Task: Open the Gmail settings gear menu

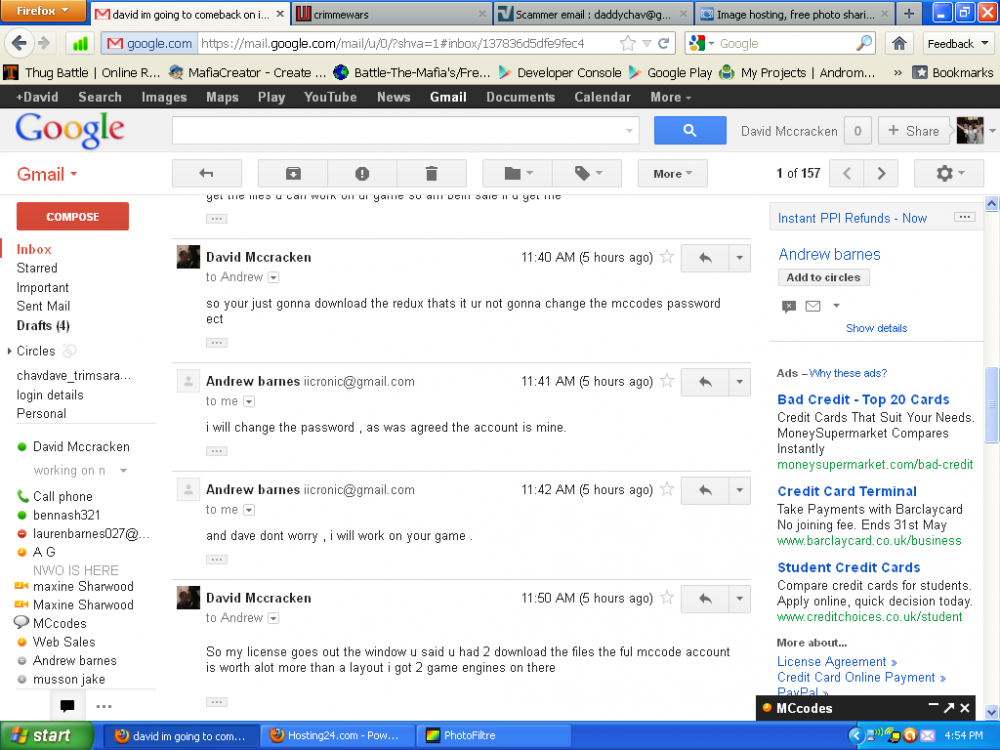Action: pyautogui.click(x=948, y=173)
